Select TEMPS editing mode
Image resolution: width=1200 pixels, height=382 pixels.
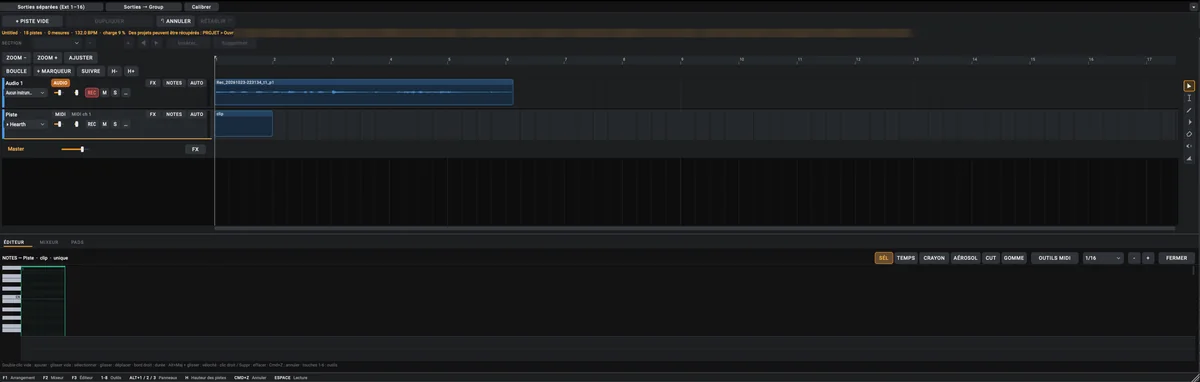tap(906, 258)
